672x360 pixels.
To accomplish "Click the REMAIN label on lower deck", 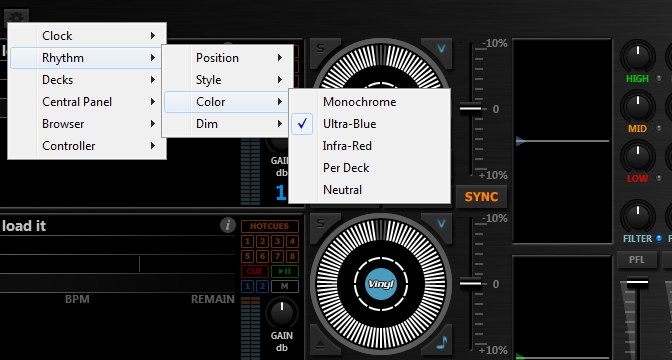I will (213, 299).
